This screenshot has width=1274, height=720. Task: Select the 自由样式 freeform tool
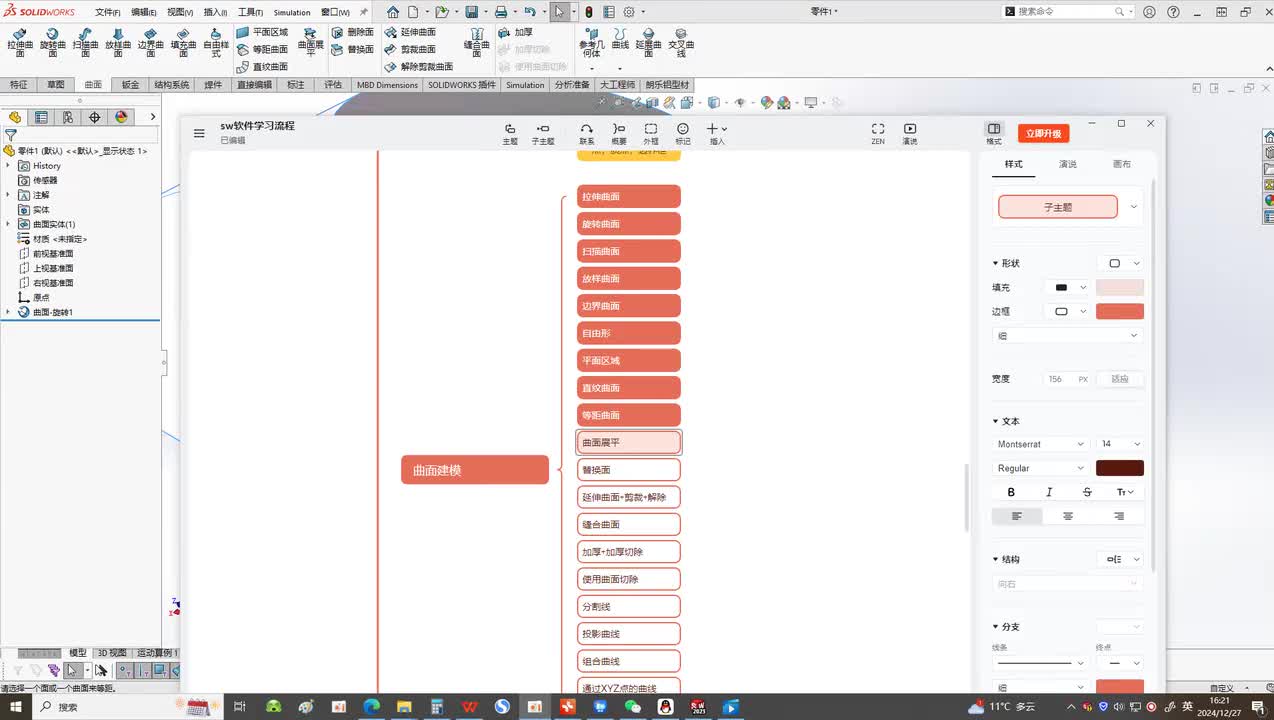click(x=215, y=44)
